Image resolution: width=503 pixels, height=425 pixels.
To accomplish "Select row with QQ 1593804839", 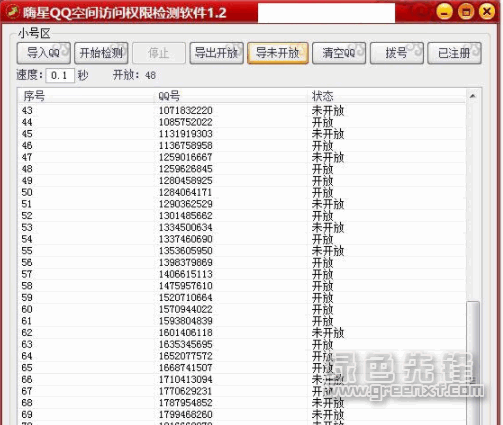I will [242, 321].
